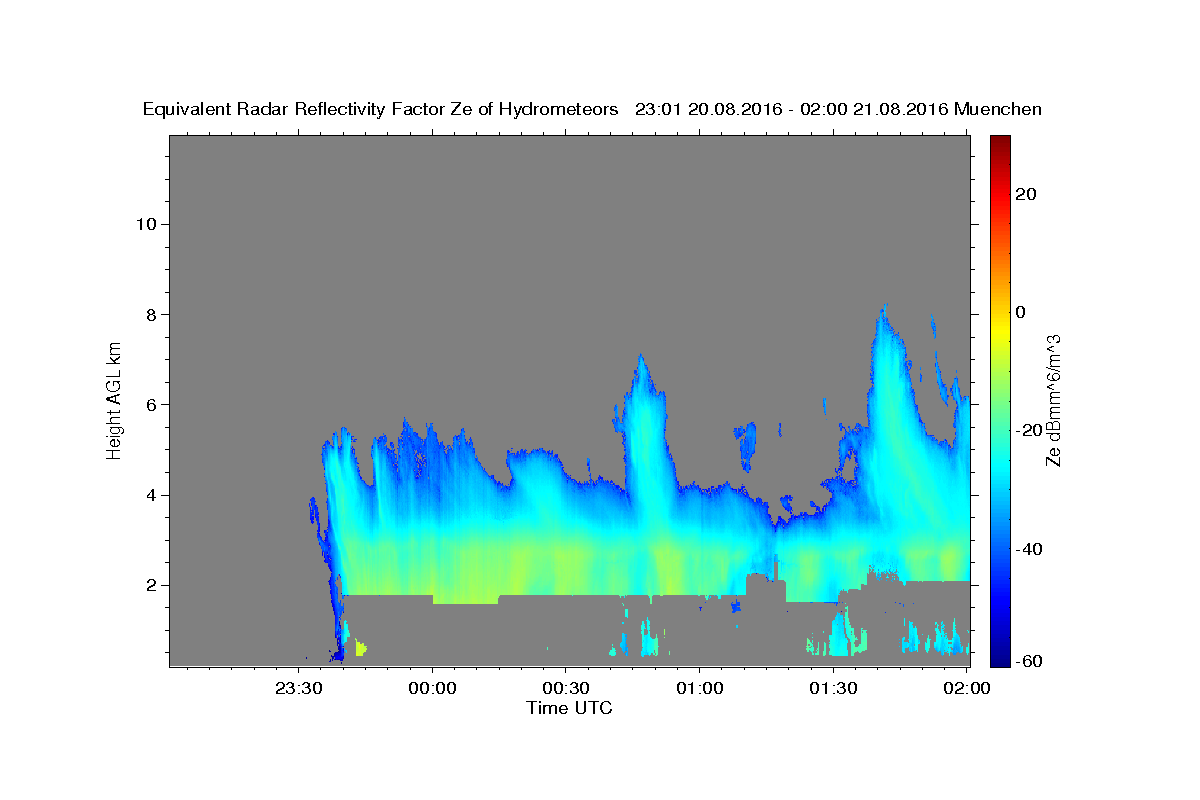The width and height of the screenshot is (1200, 800).
Task: Click the cloud tower peak near 00:47
Action: [641, 363]
